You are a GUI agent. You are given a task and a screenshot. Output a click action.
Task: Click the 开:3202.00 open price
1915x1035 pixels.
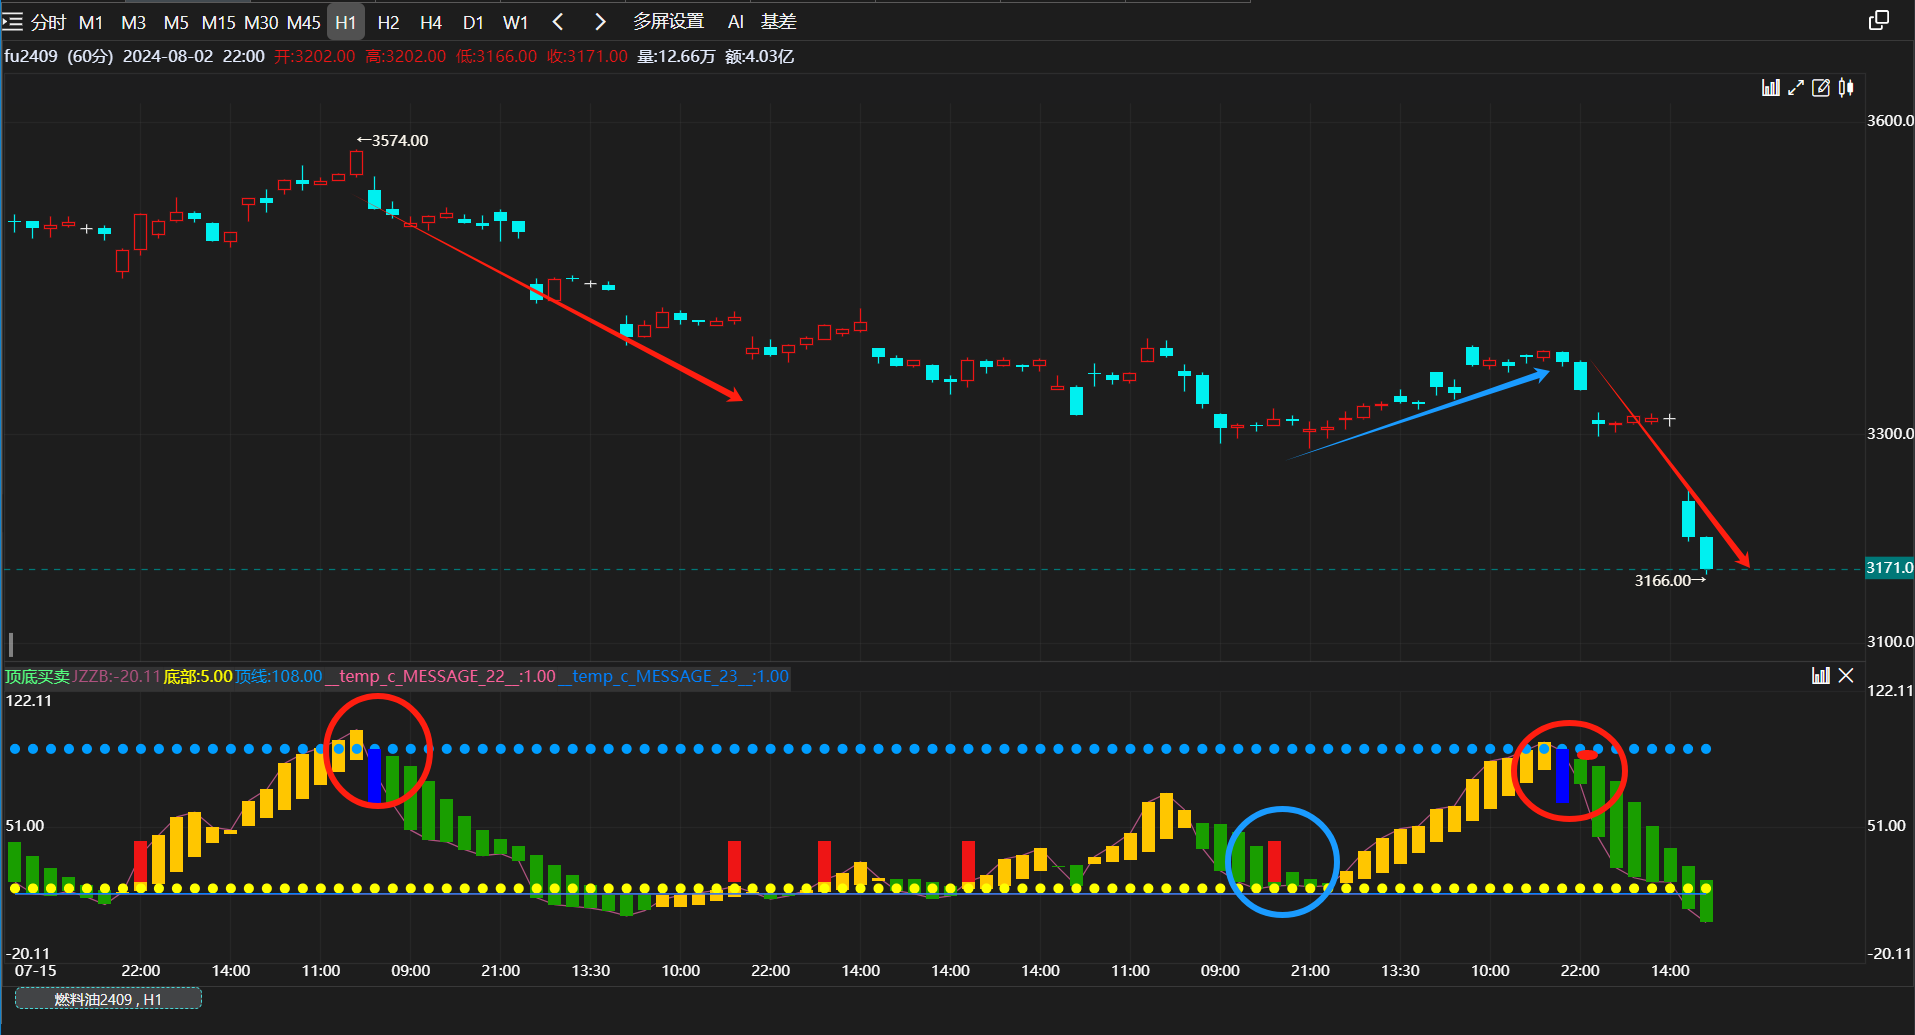315,57
